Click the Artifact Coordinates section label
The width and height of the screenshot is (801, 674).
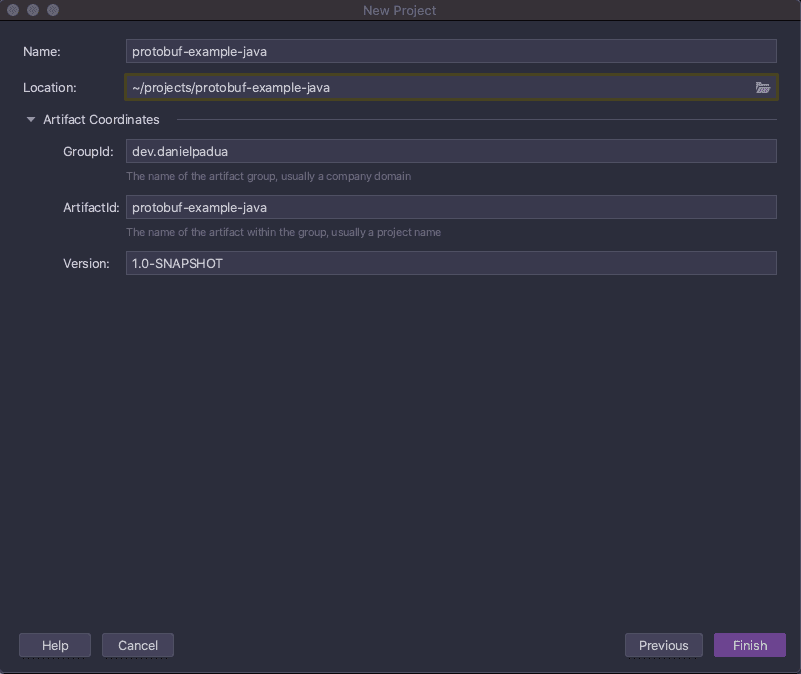point(100,119)
